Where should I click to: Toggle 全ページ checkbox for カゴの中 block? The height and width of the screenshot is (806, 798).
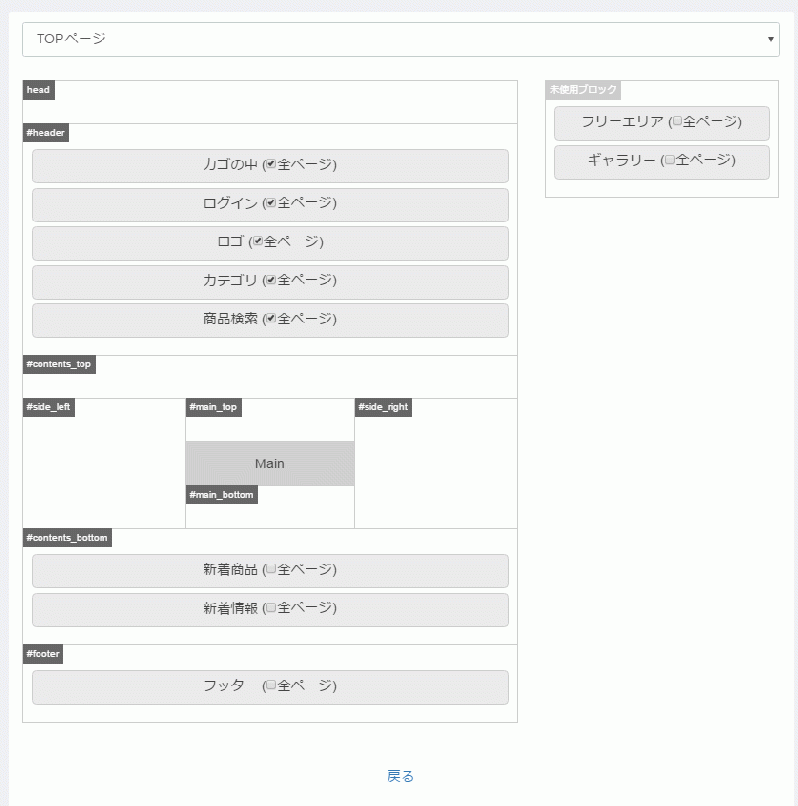coord(271,164)
